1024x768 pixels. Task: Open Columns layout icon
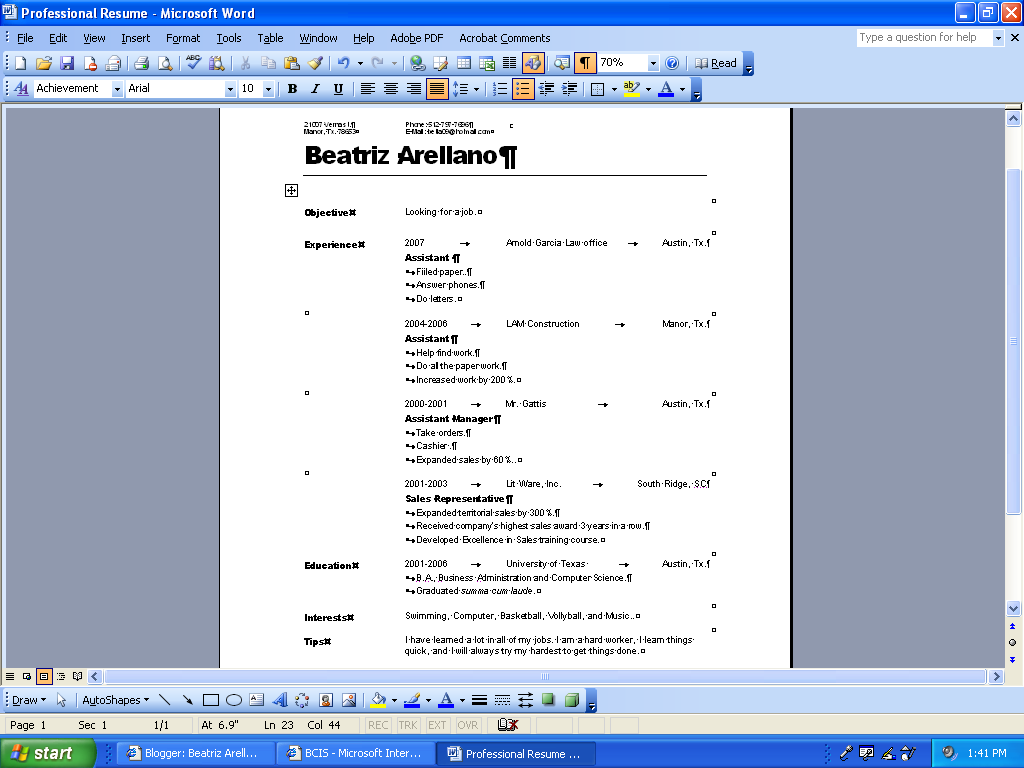[x=509, y=63]
